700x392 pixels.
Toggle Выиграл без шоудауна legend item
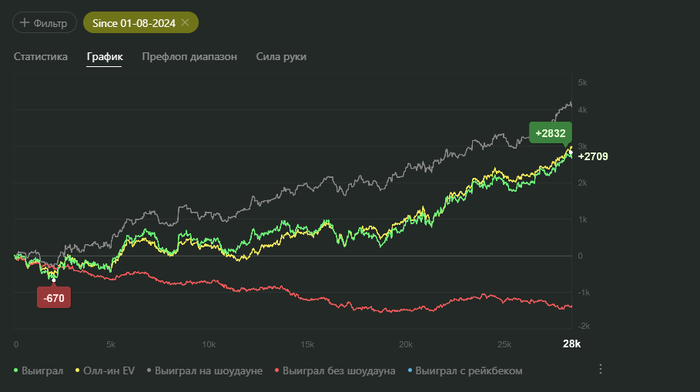pos(335,371)
